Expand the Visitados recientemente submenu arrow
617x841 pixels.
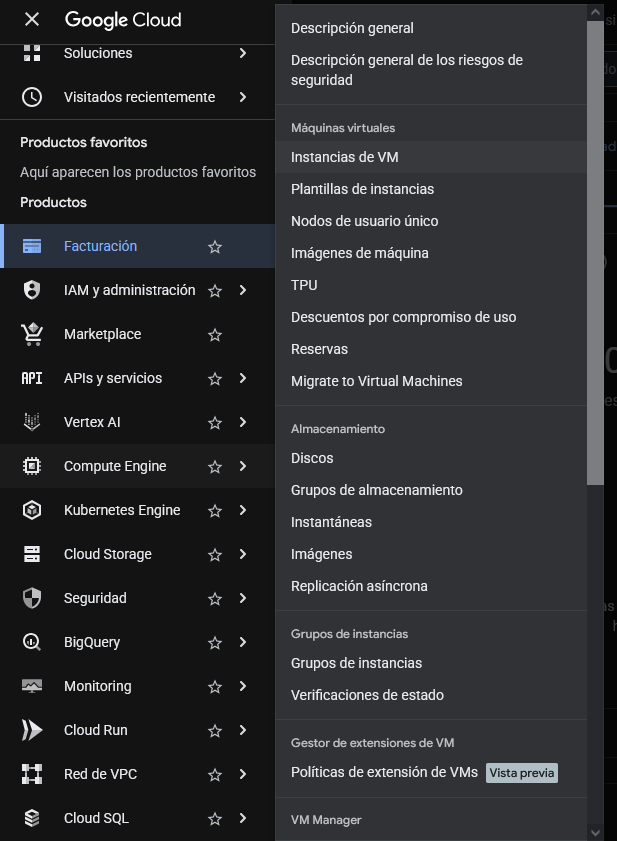[243, 97]
